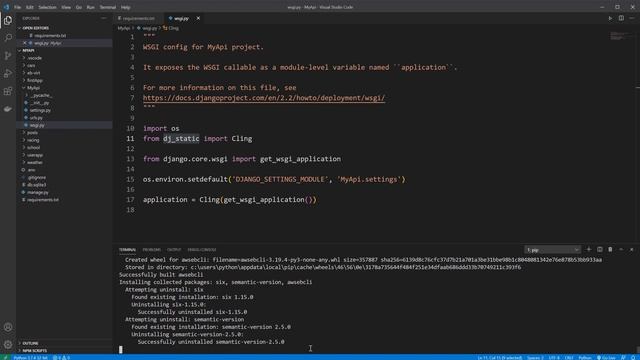Screen dimensions: 640x360
Task: Split the terminal panel
Action: 600,249
